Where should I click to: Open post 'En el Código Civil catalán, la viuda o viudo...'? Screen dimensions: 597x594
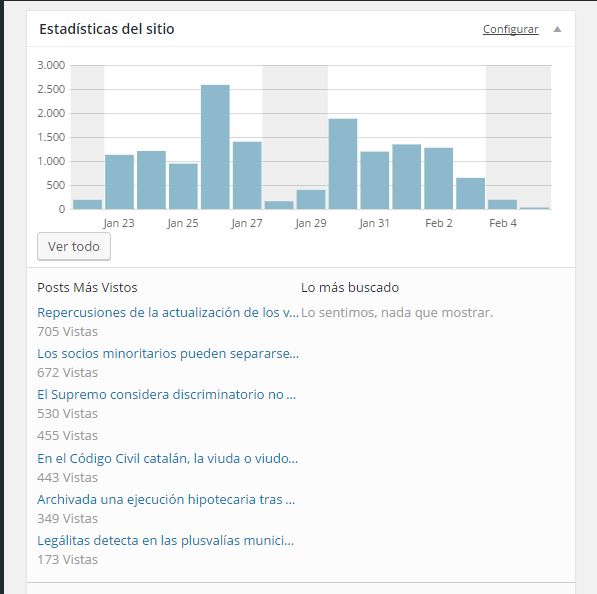point(168,459)
